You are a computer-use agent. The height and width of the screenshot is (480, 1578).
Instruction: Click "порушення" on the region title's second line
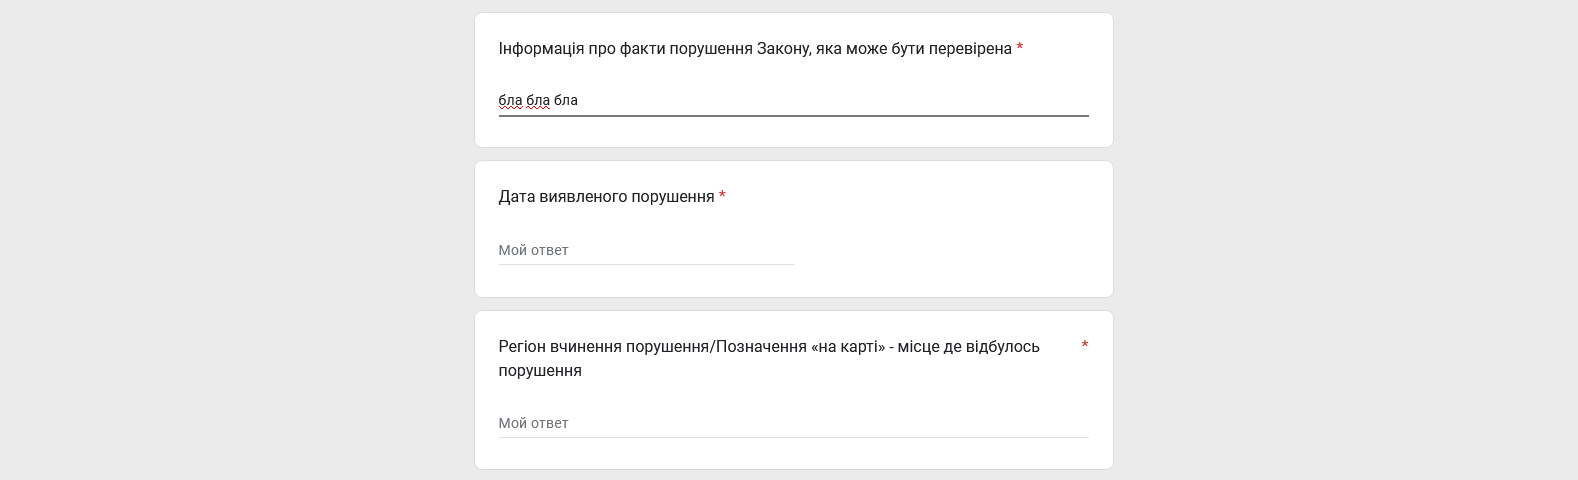point(540,371)
